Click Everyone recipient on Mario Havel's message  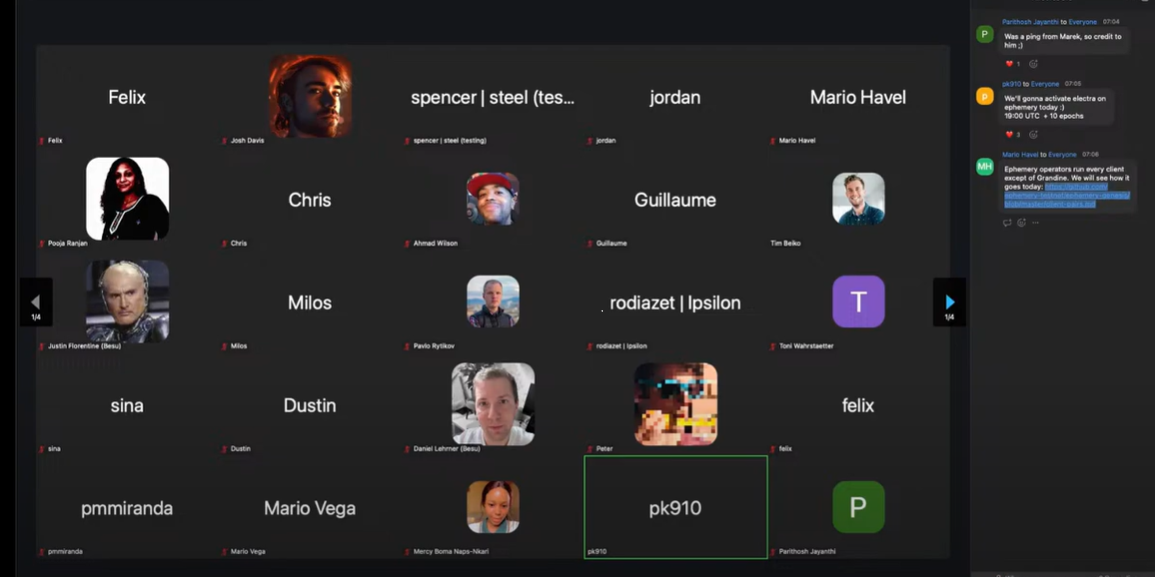(x=1062, y=155)
